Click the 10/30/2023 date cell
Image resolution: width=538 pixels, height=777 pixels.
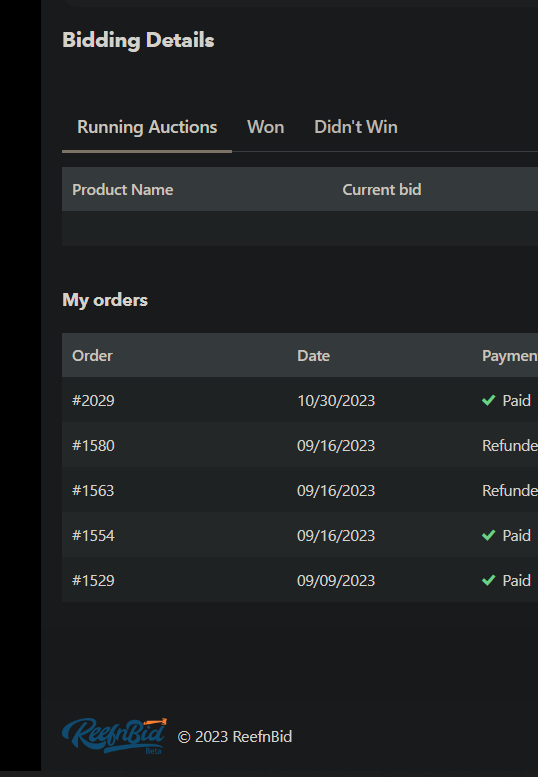[x=336, y=400]
